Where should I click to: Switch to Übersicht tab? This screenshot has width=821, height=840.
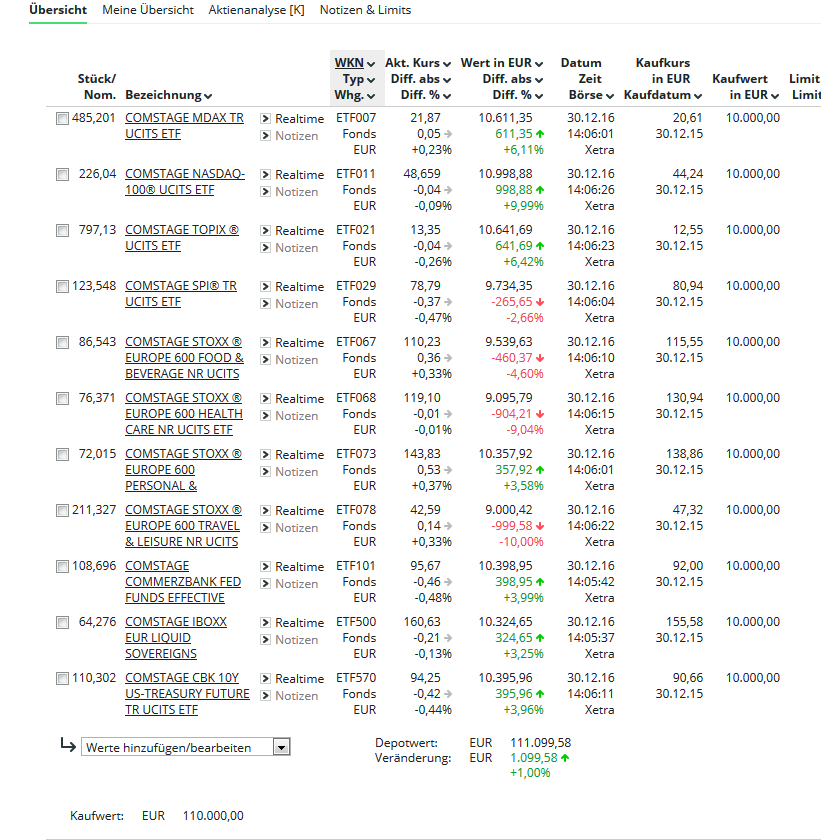58,10
